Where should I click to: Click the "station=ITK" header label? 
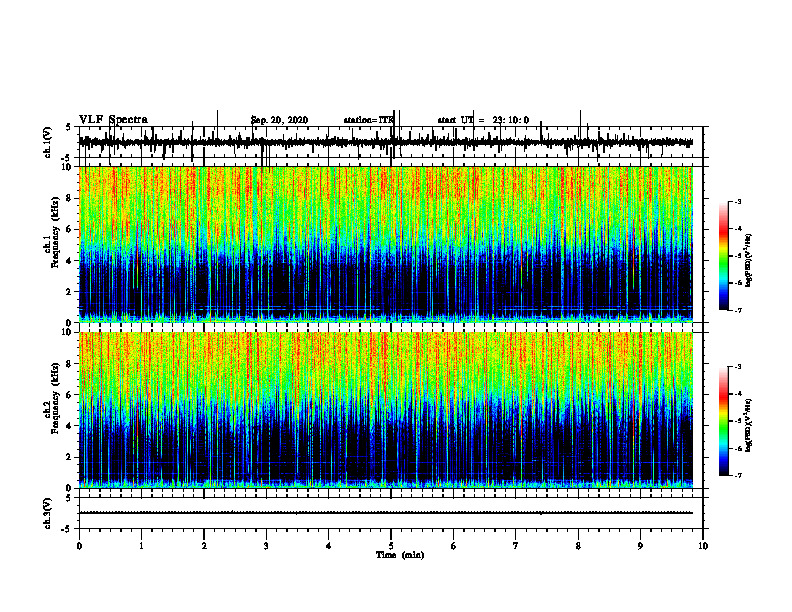(368, 120)
